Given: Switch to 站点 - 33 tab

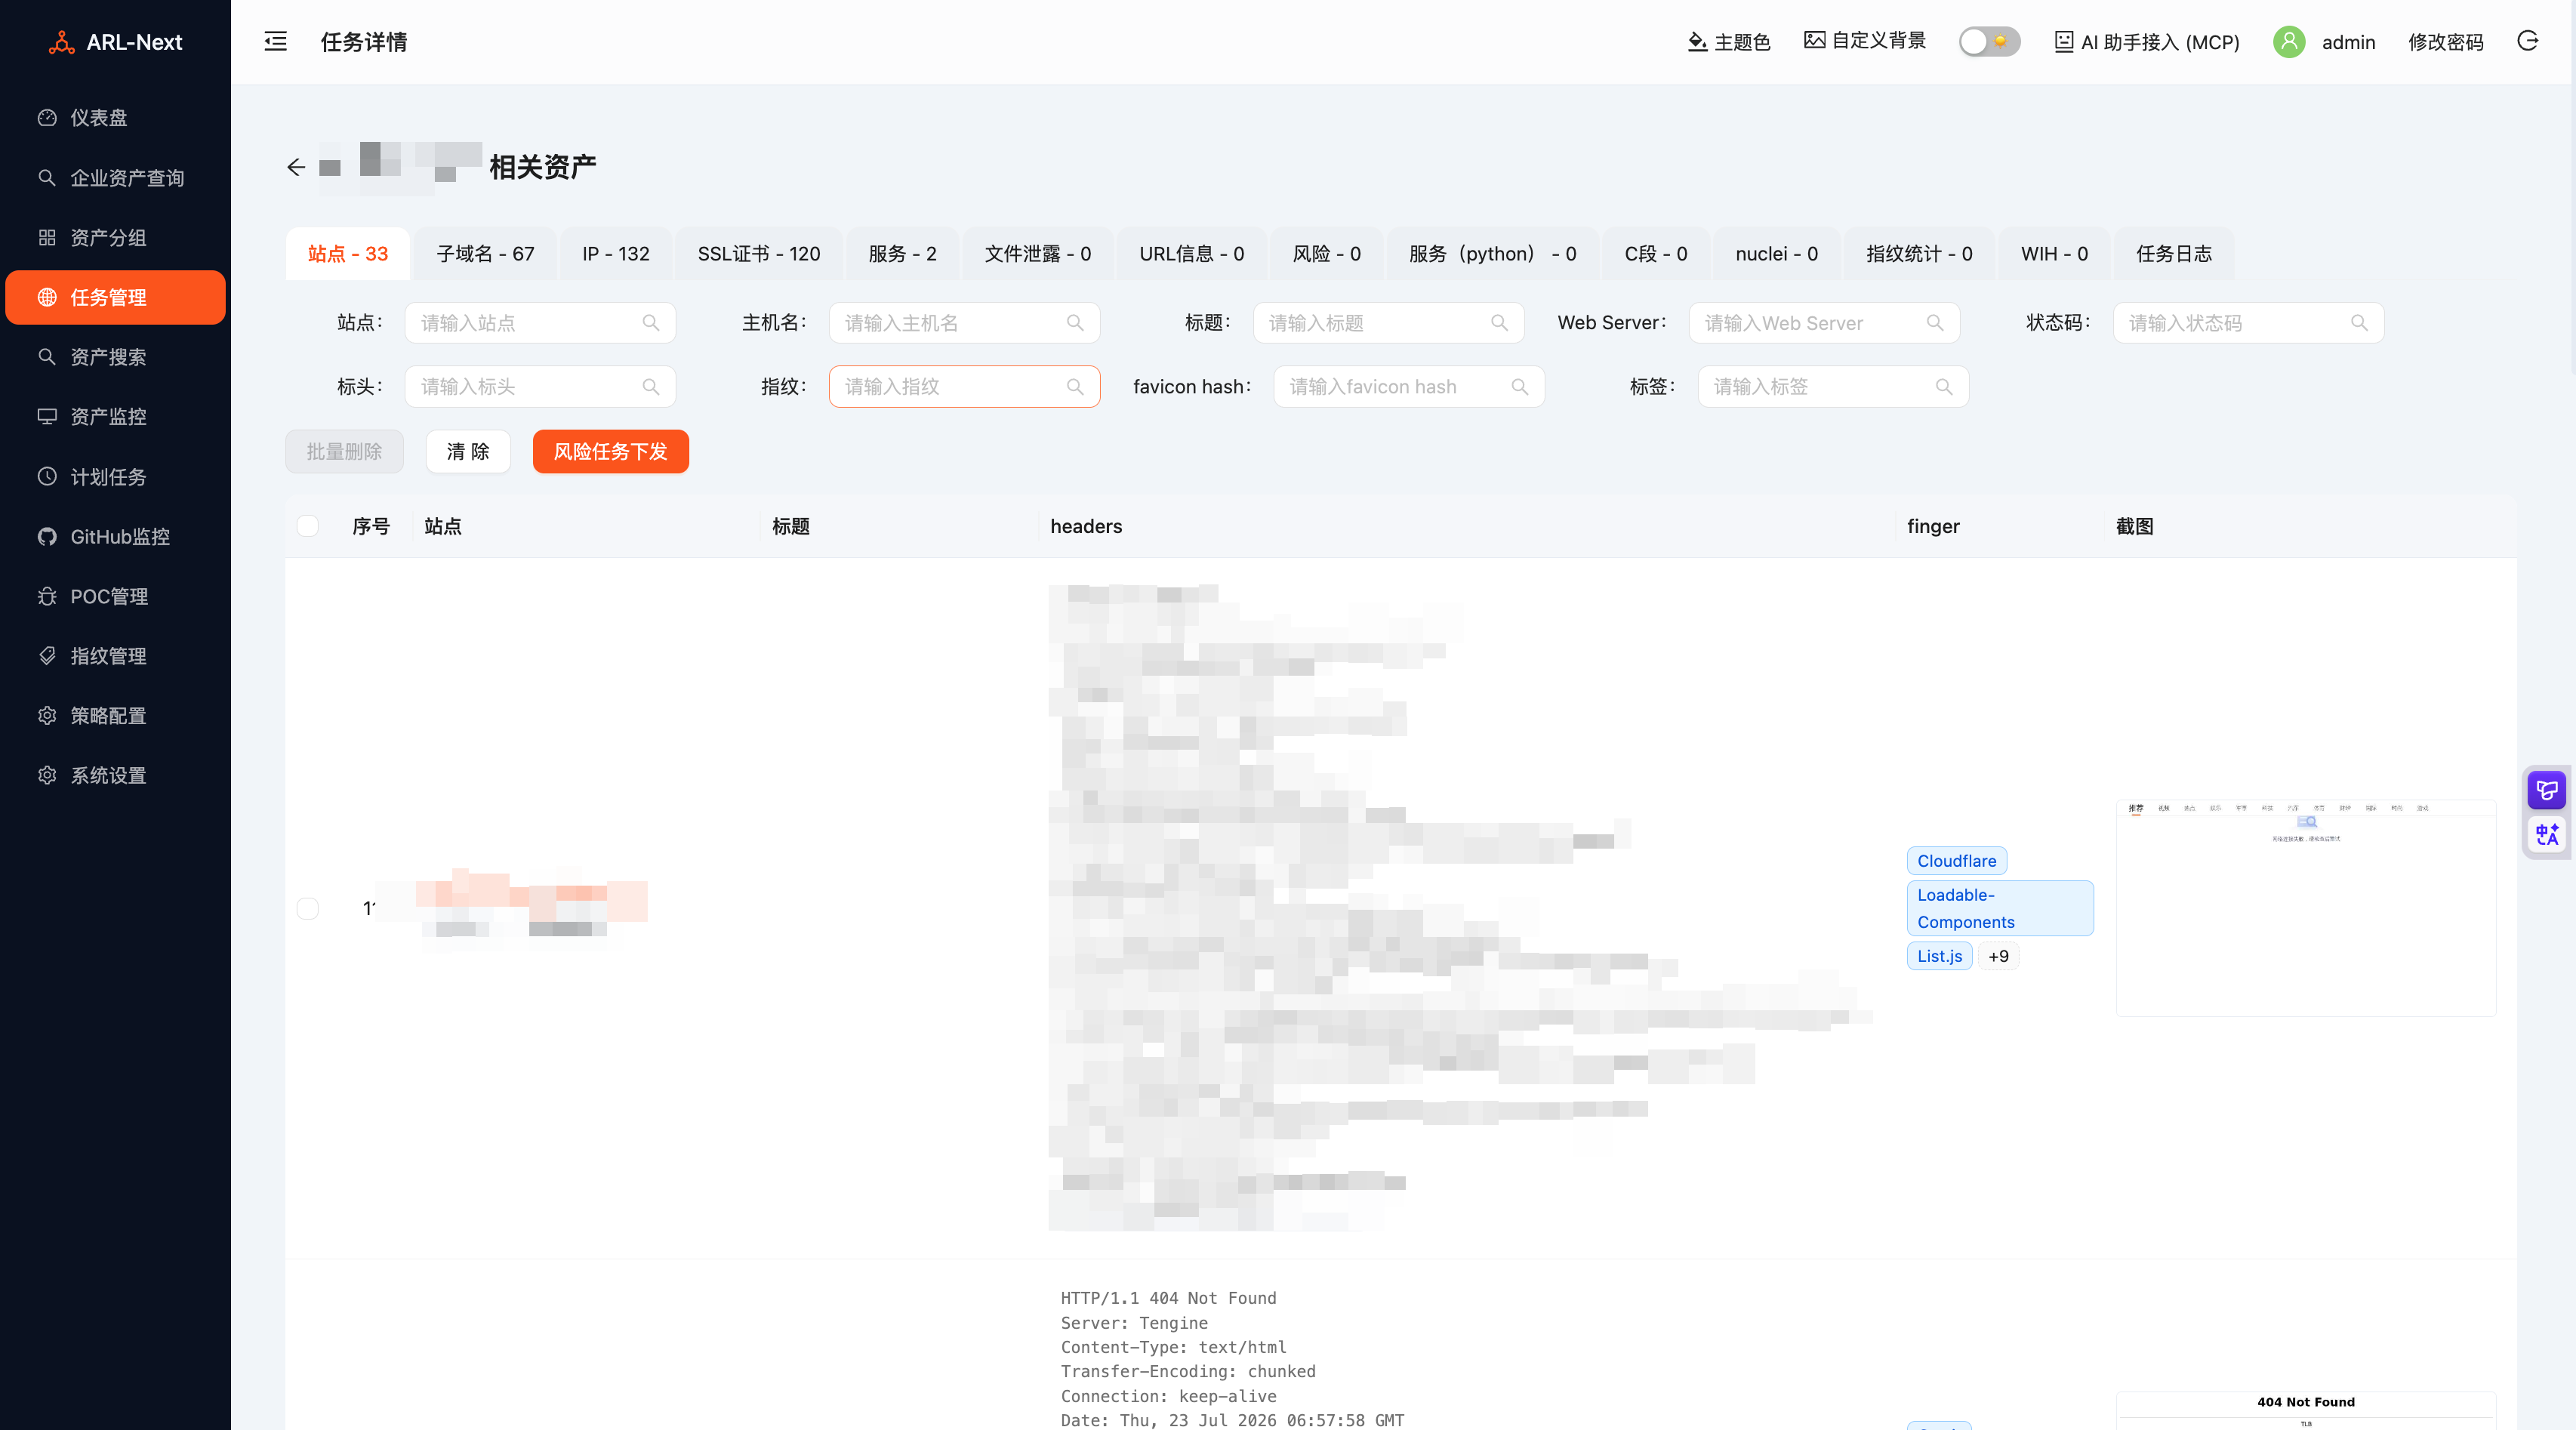Looking at the screenshot, I should pos(348,254).
